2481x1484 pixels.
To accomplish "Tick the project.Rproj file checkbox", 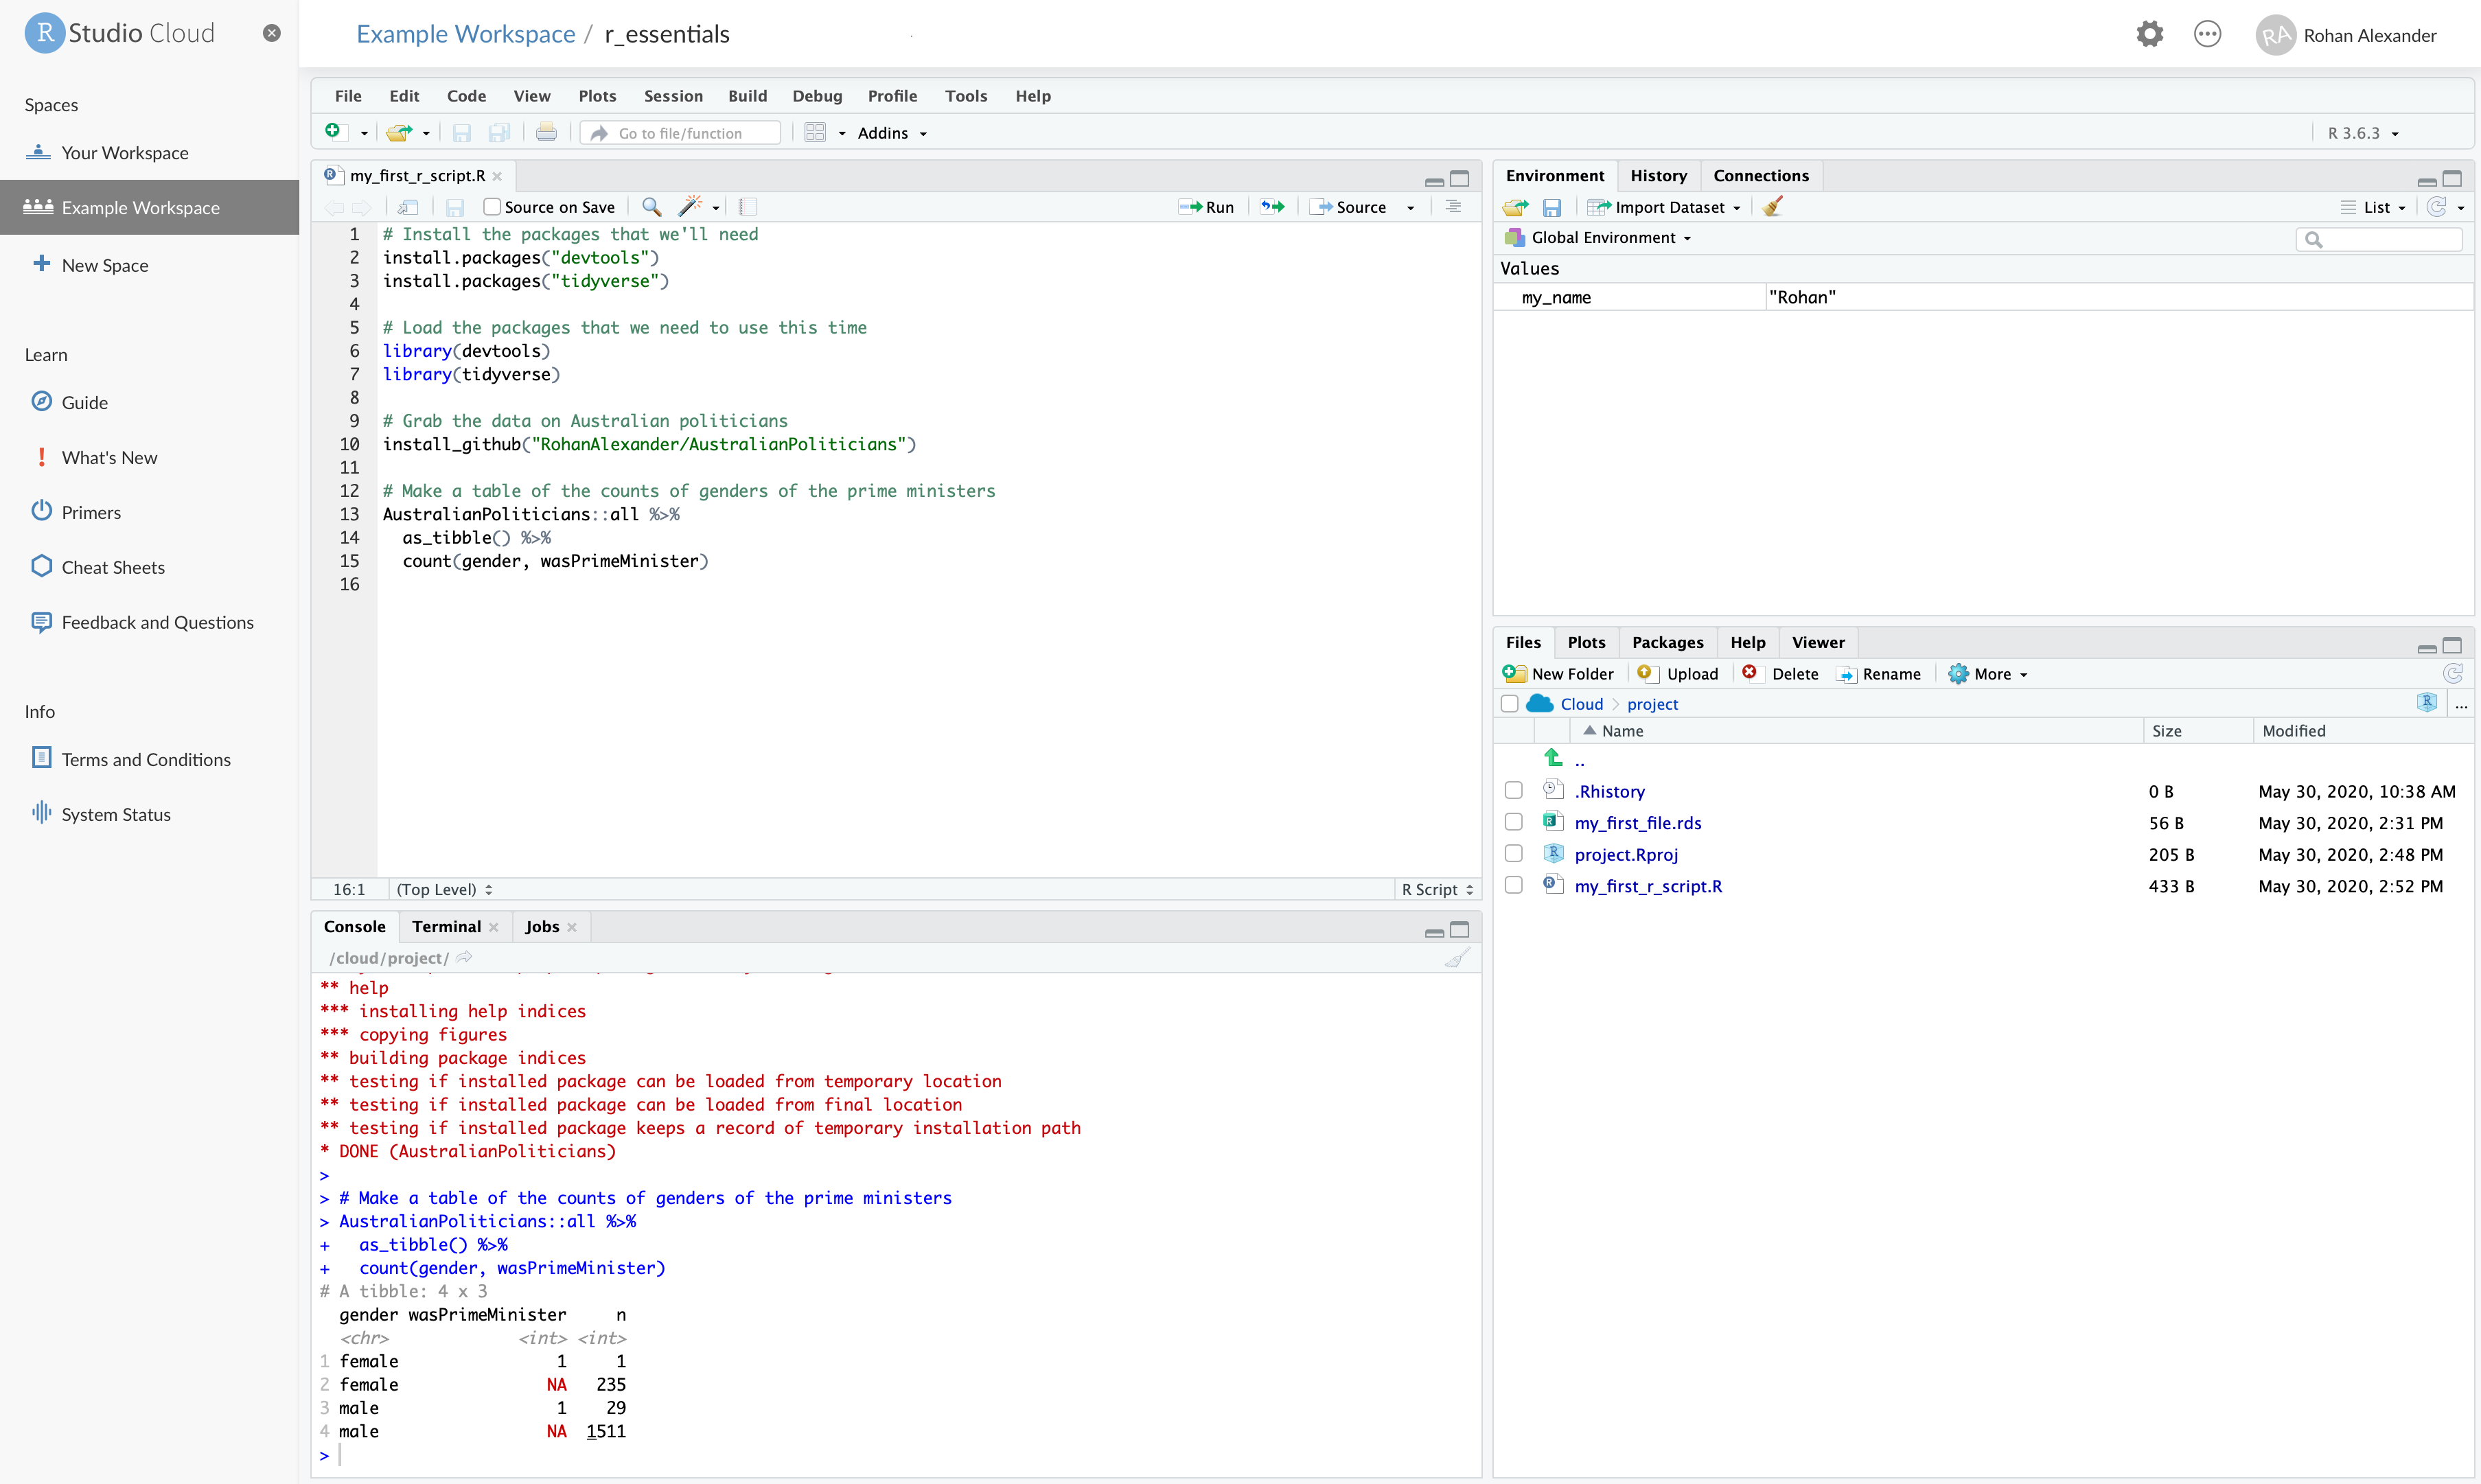I will click(x=1513, y=854).
